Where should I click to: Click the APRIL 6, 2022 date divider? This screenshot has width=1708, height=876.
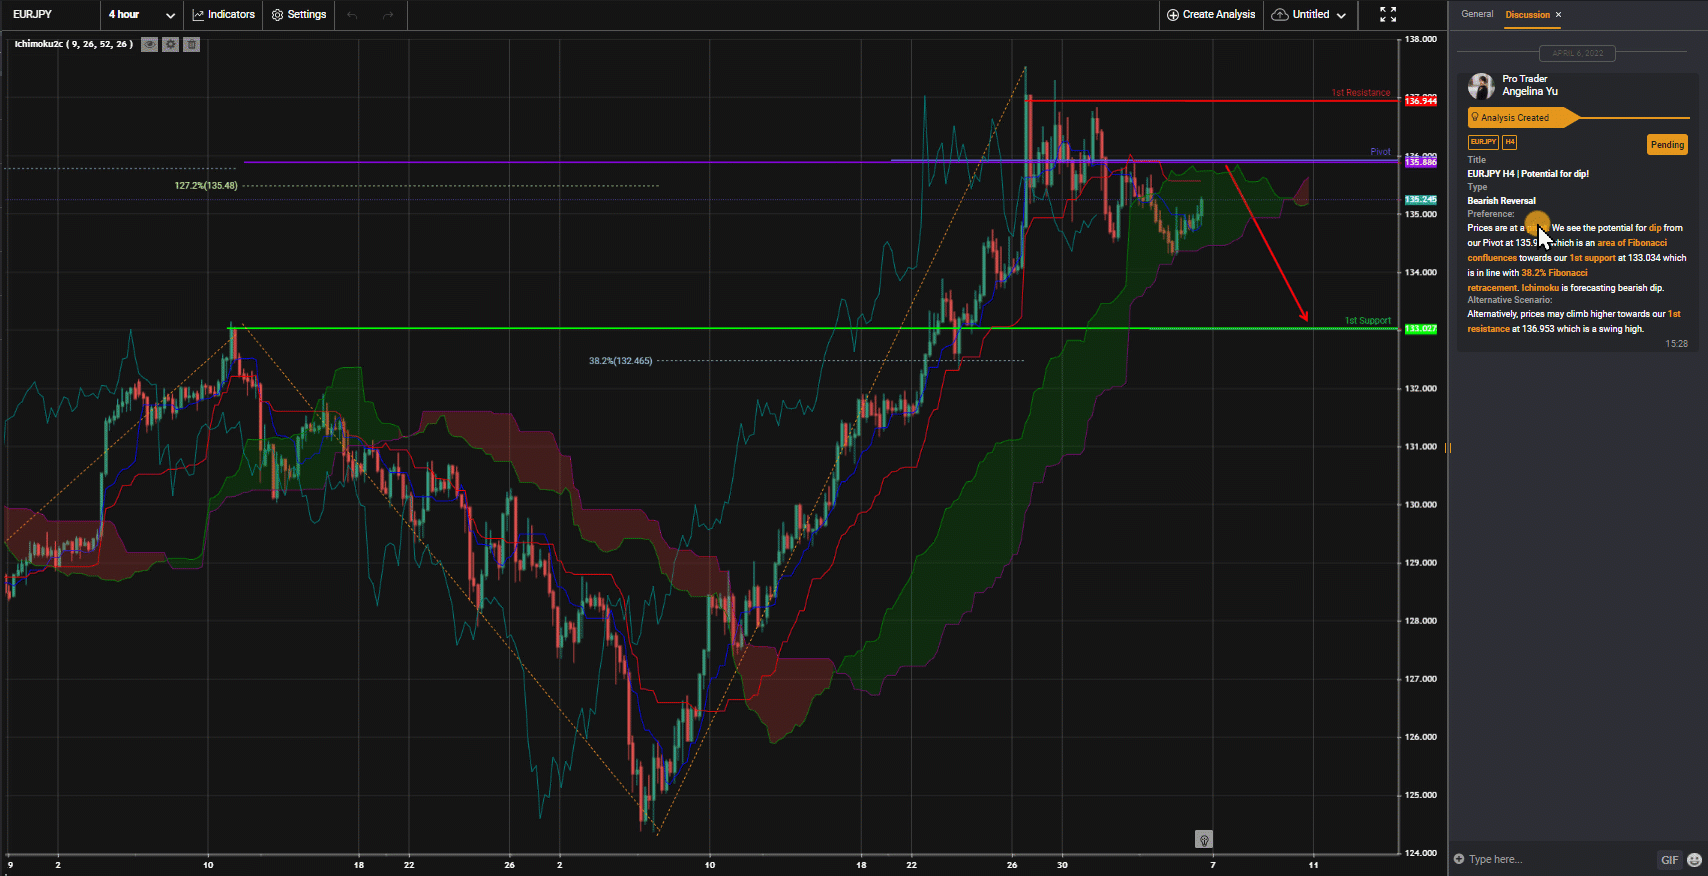coord(1577,53)
